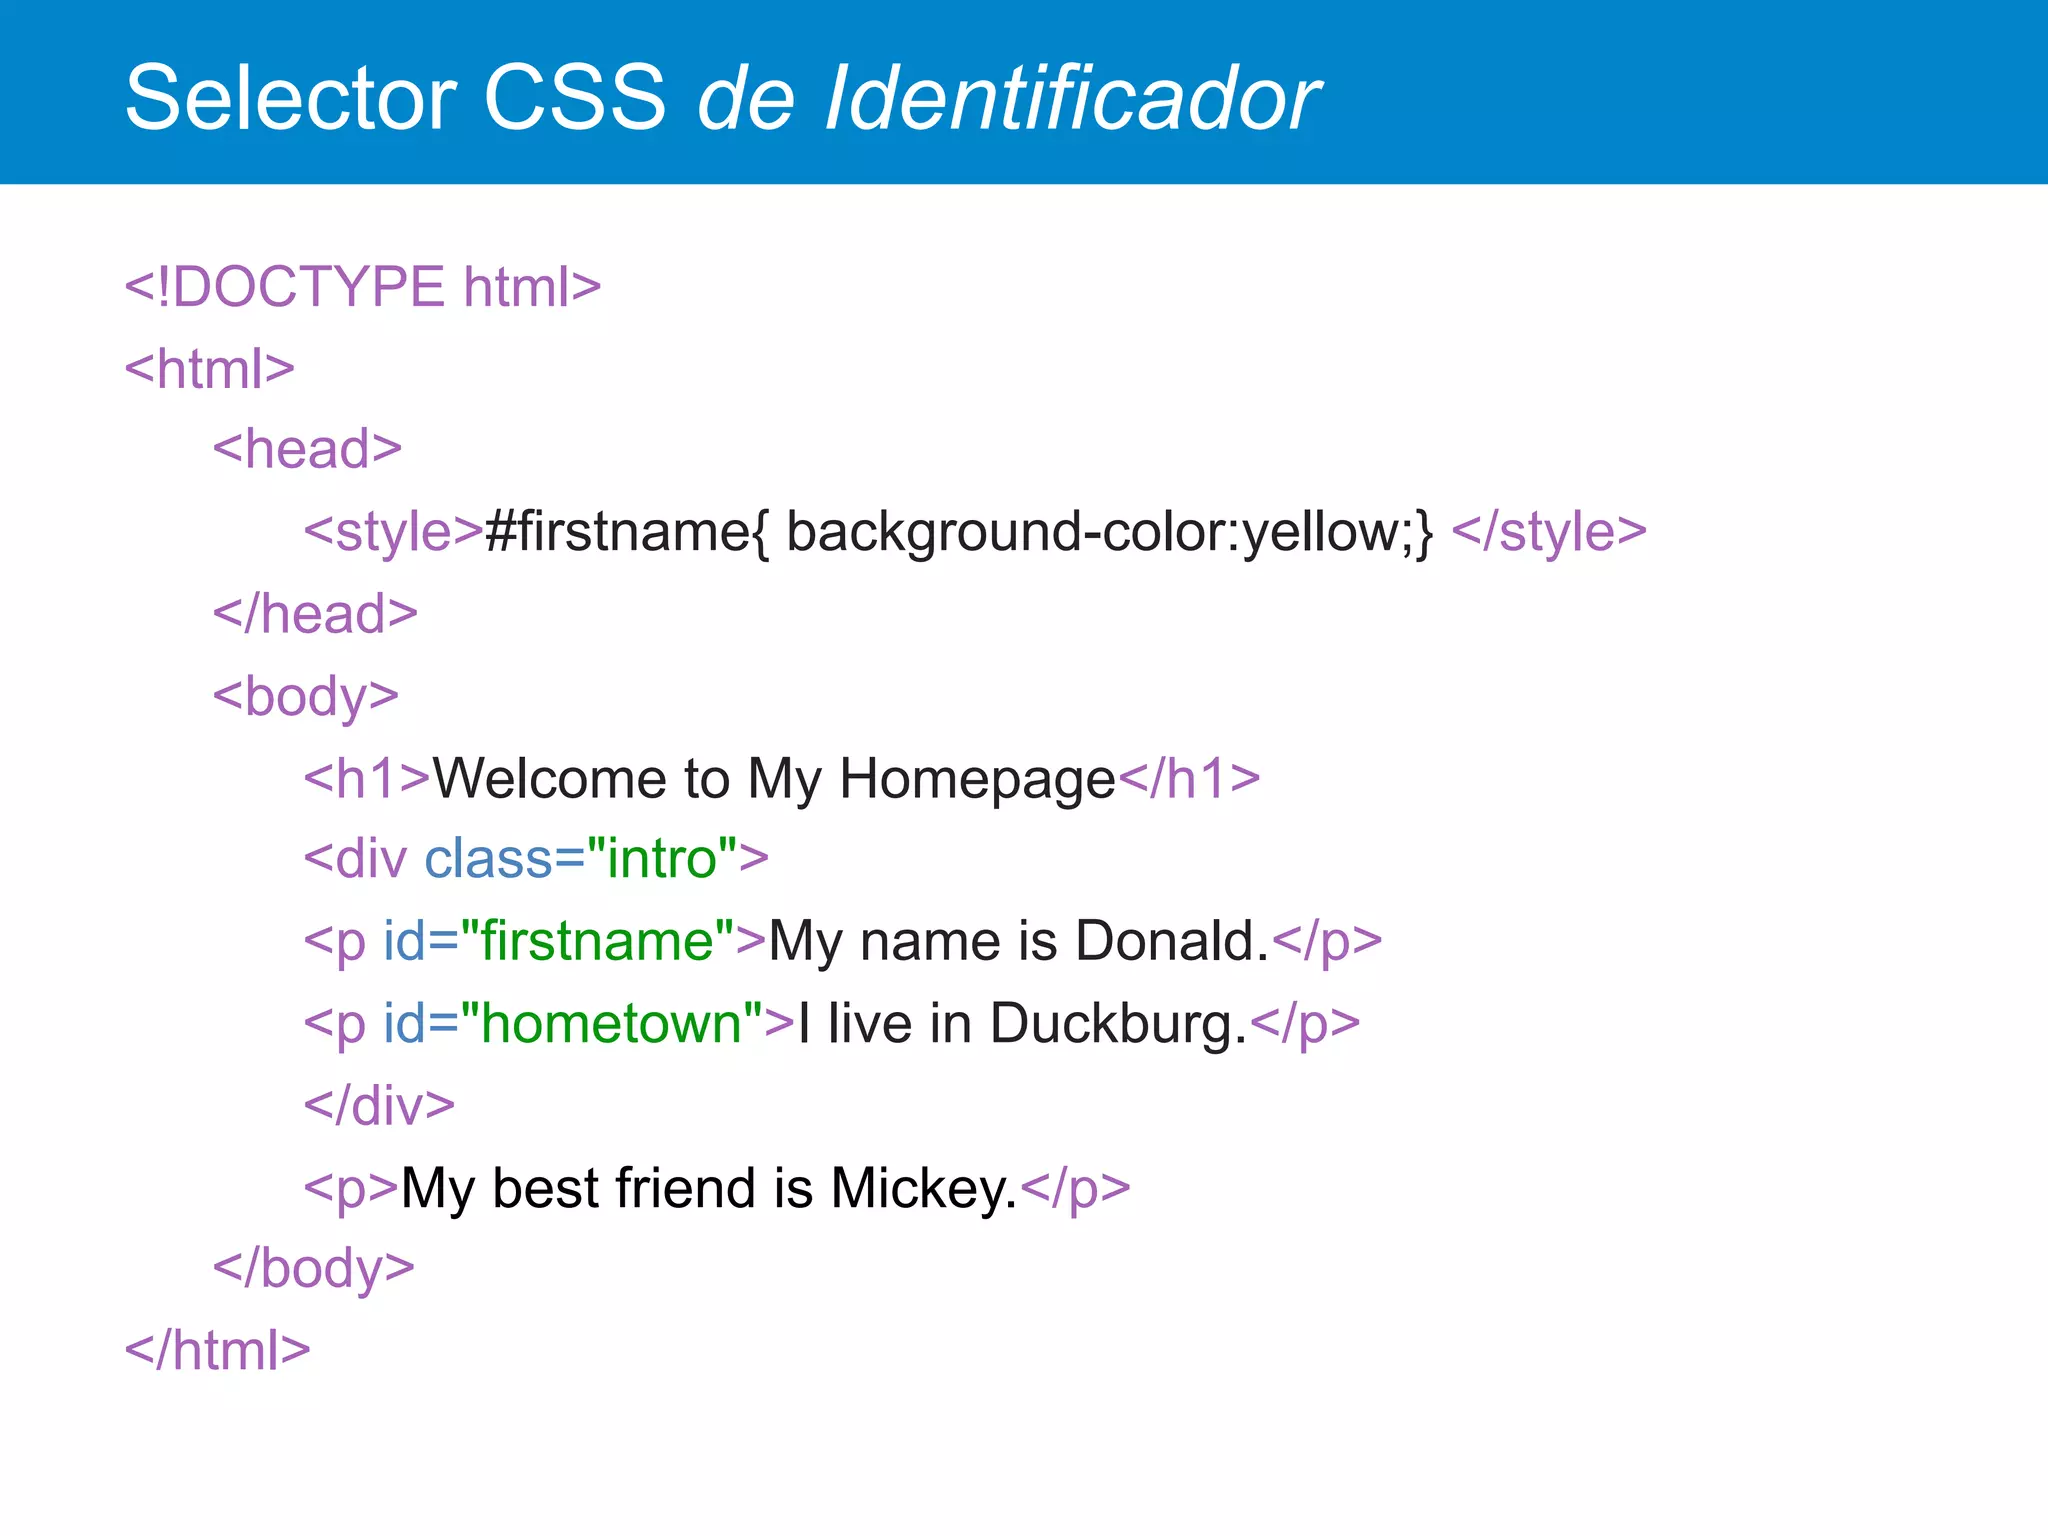Click the "<!DOCTYPE html>" line
Image resolution: width=2048 pixels, height=1536 pixels.
(363, 287)
